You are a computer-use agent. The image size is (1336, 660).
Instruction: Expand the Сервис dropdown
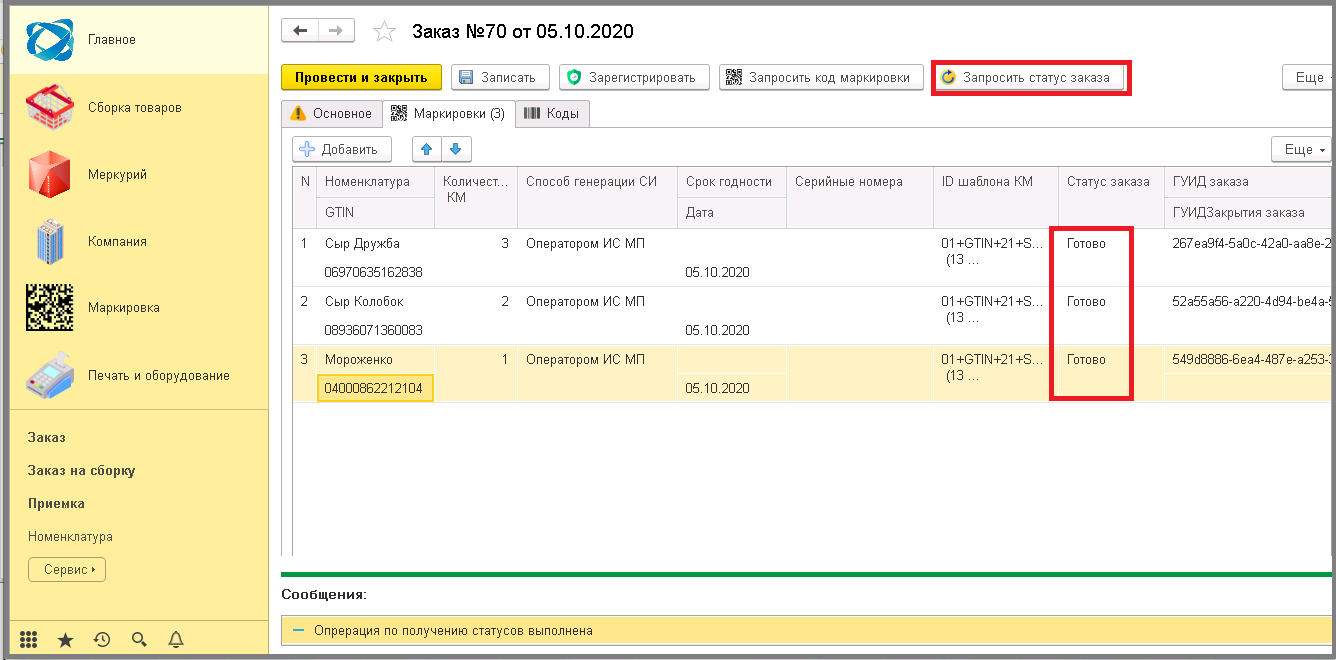tap(67, 570)
